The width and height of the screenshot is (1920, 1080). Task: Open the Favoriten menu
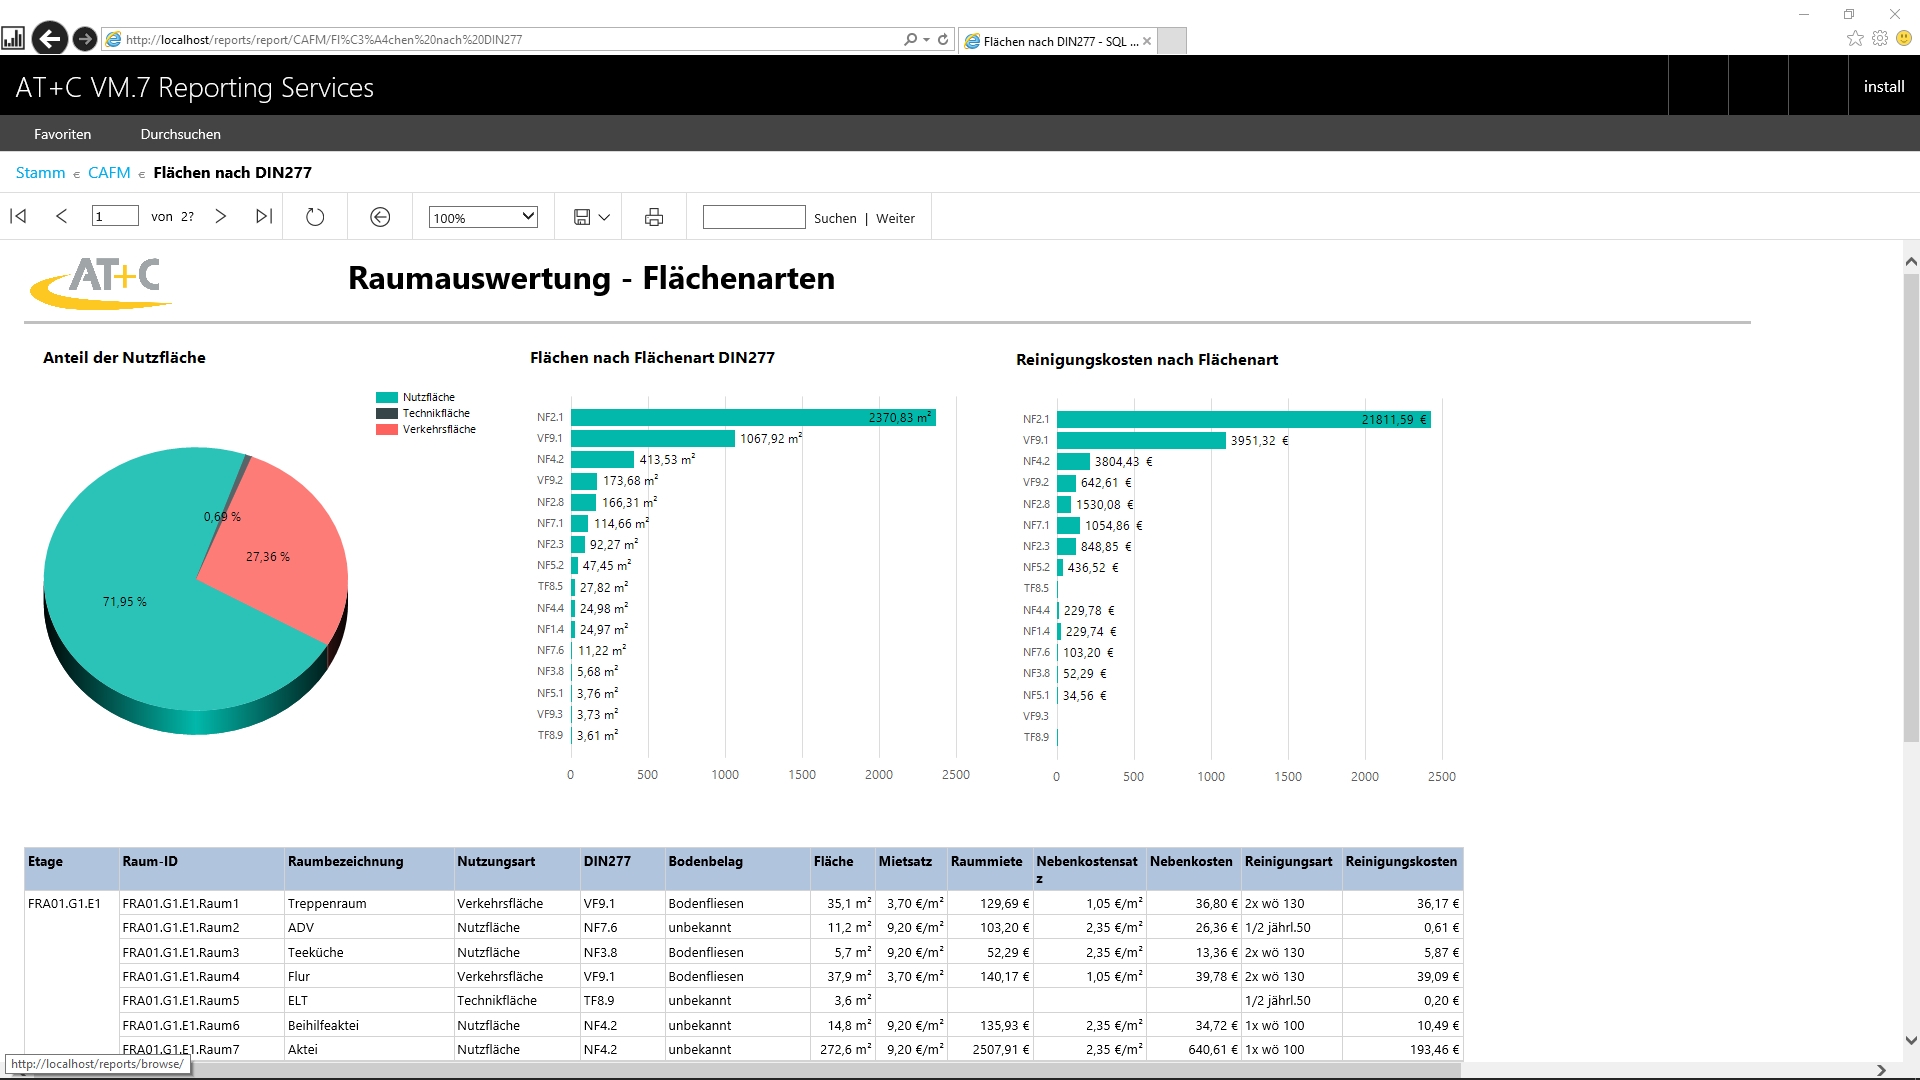(62, 134)
